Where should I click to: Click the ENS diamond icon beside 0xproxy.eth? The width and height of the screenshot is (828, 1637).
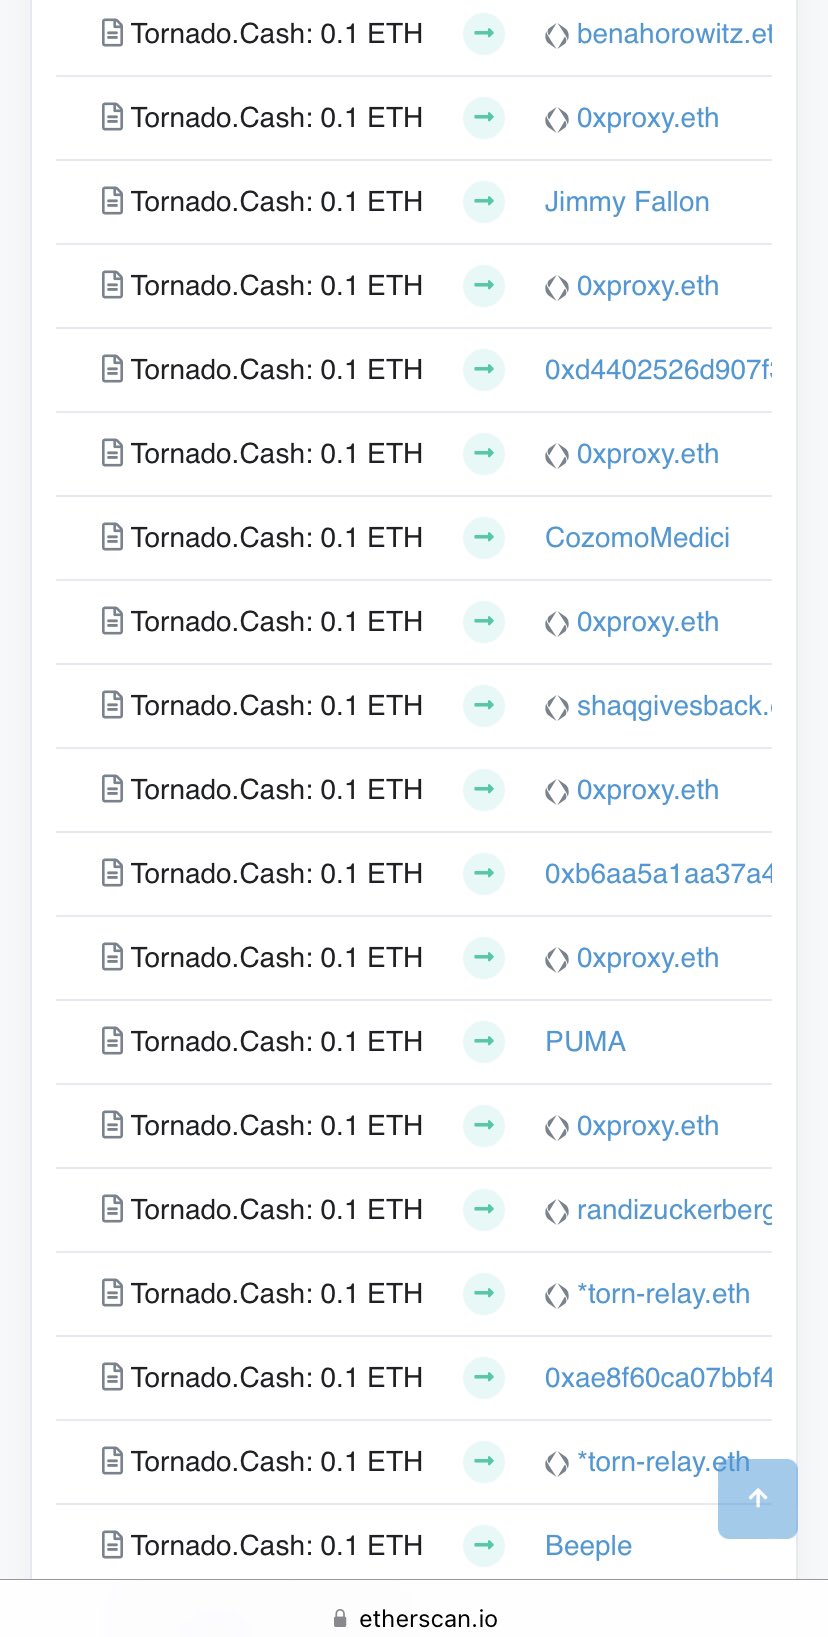(x=556, y=118)
